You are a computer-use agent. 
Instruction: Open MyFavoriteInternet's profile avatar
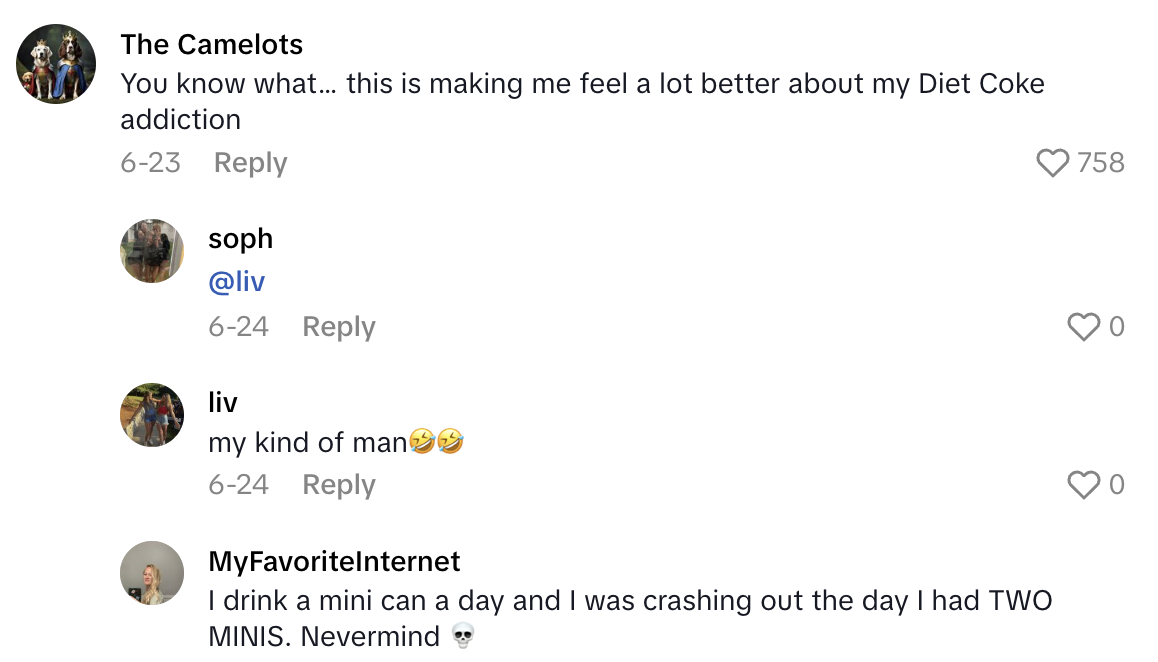pos(152,573)
